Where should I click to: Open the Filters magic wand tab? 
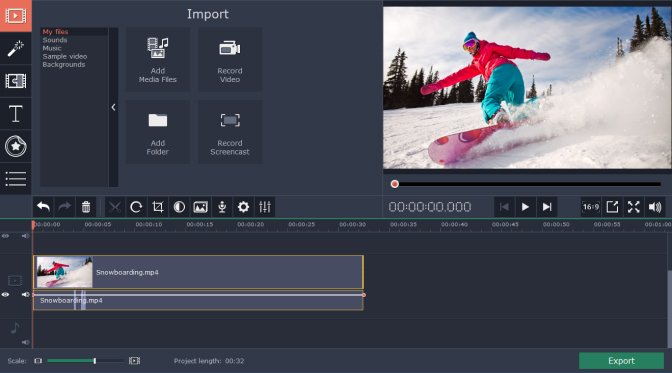(15, 48)
